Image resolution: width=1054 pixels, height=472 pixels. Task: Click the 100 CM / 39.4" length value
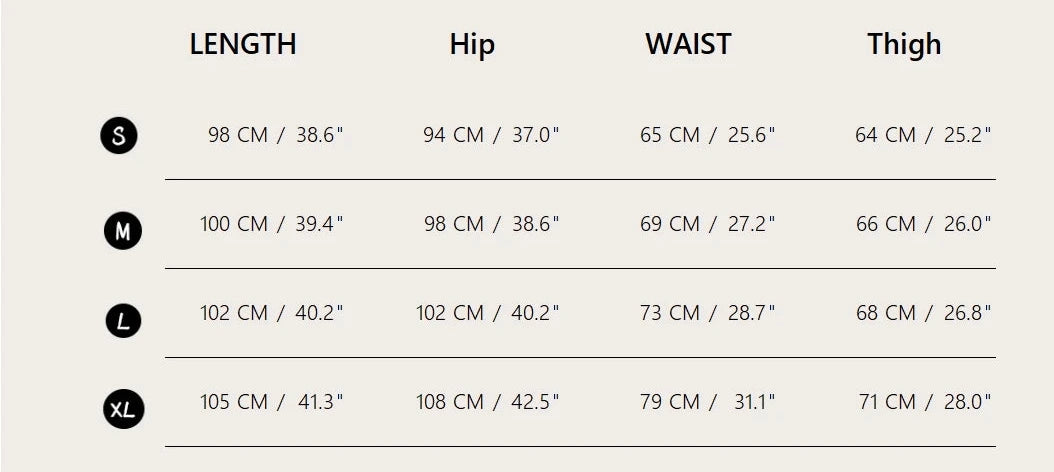pos(271,224)
